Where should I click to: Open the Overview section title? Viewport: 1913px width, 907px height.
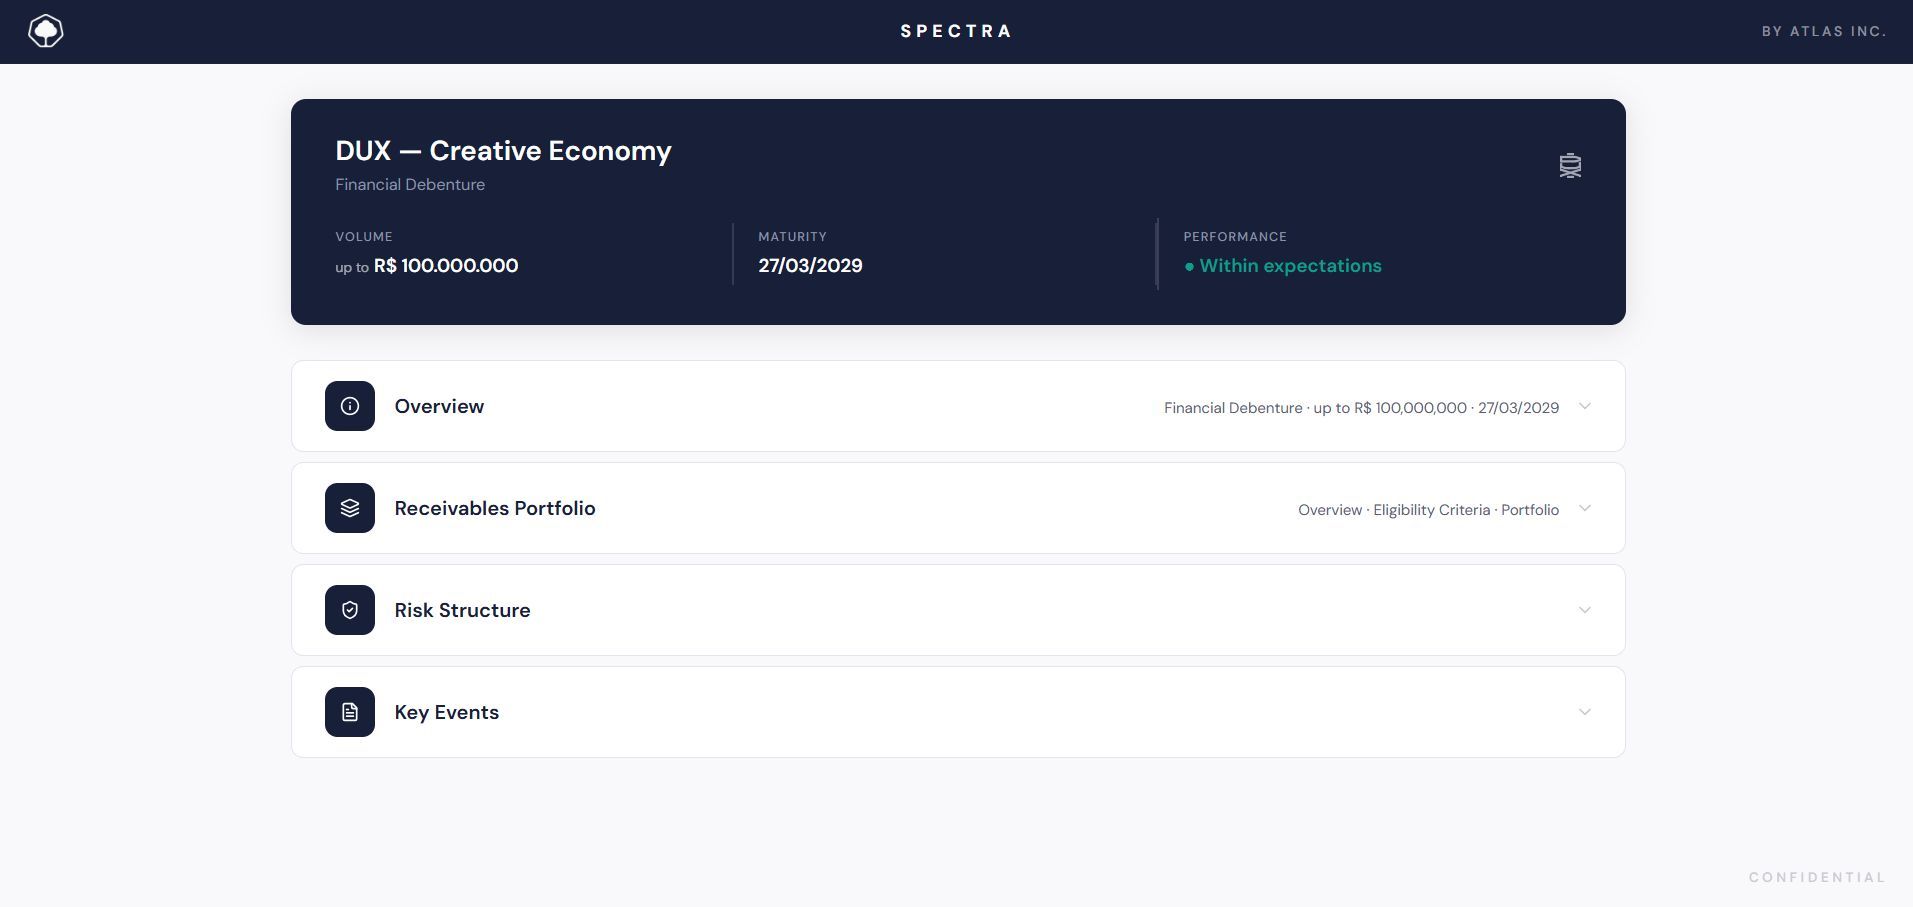[x=439, y=406]
